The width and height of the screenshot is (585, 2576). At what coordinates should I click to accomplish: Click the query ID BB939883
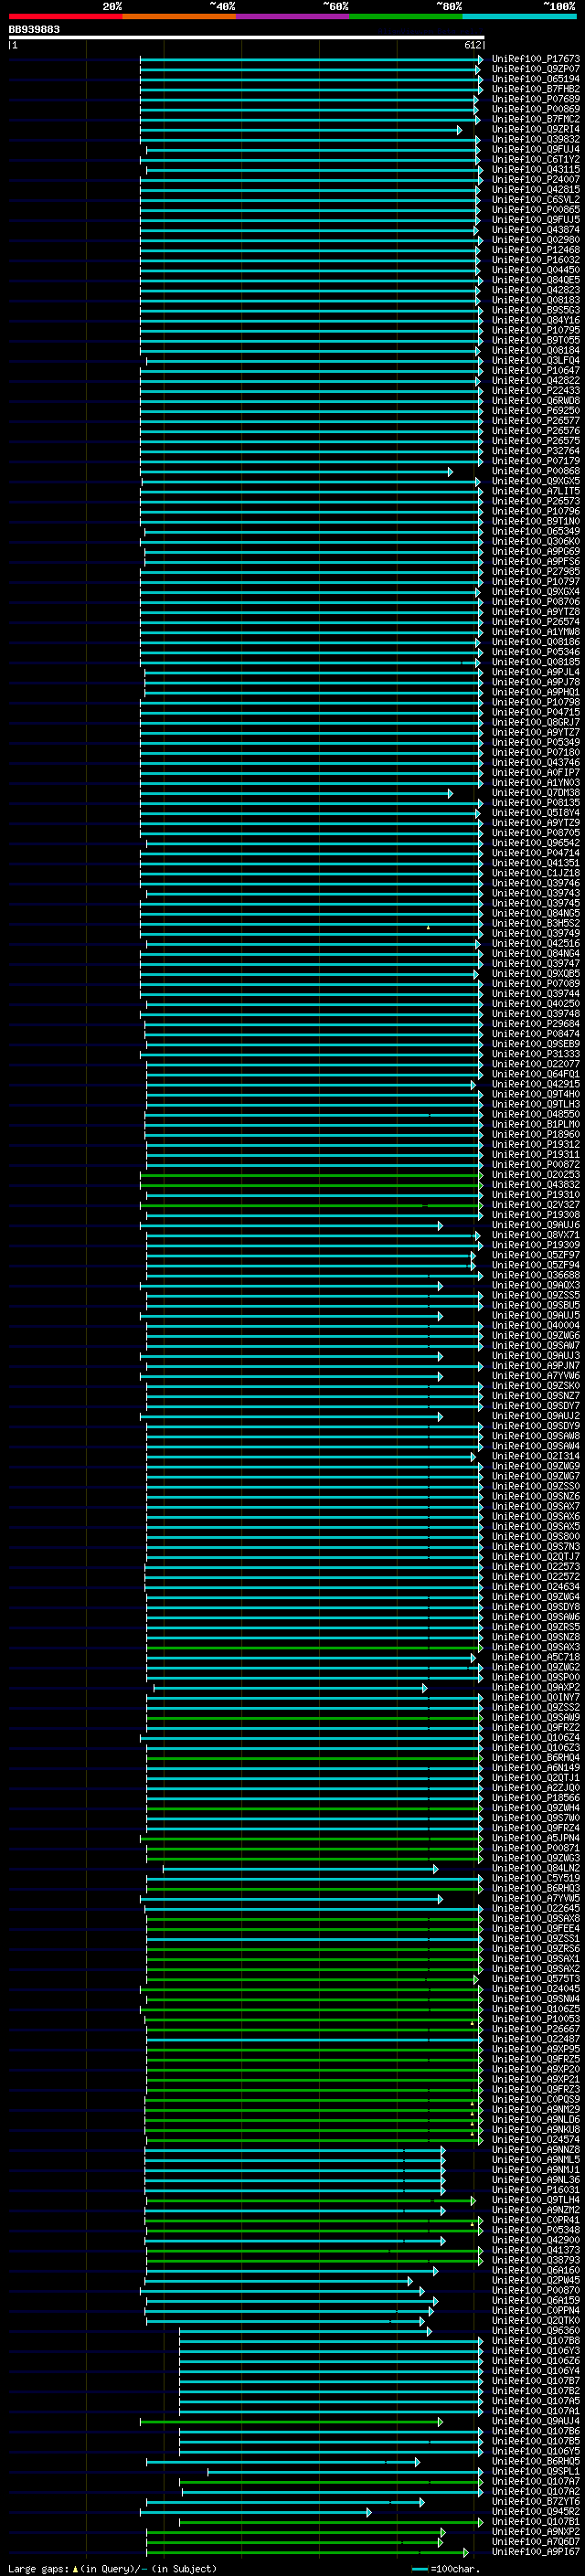34,30
